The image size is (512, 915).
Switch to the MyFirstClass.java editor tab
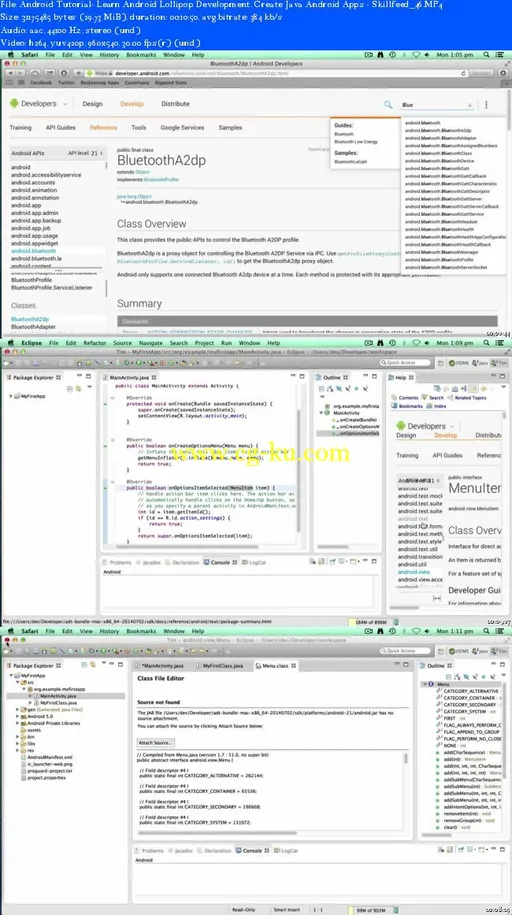click(x=222, y=665)
